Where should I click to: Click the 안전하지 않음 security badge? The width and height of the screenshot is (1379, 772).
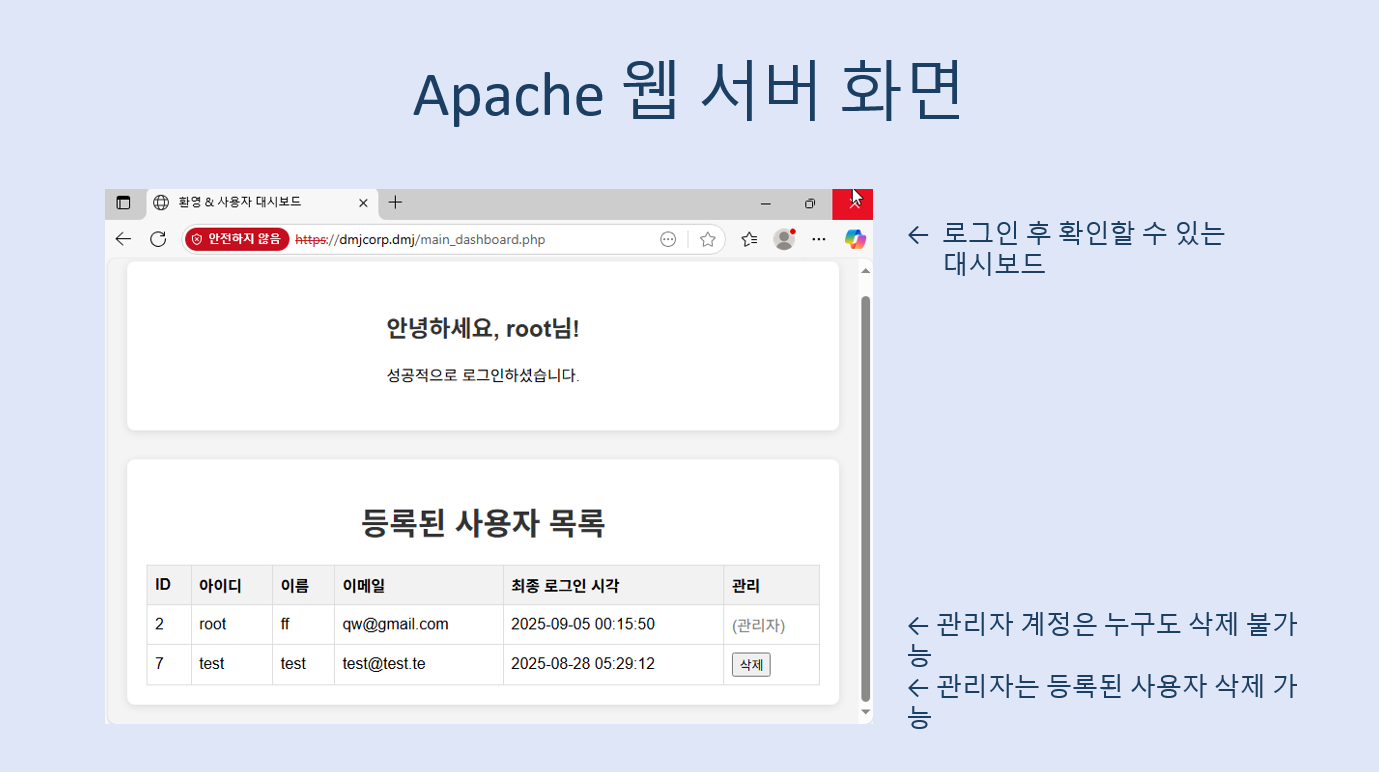[236, 239]
